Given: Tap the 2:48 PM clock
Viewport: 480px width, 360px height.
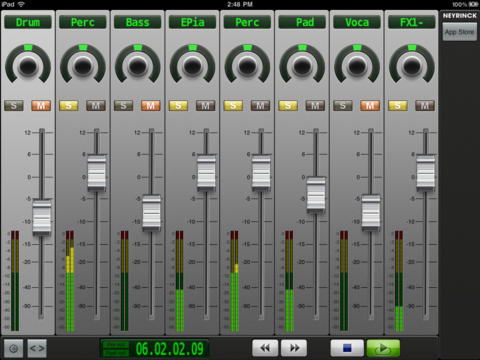Looking at the screenshot, I should (x=240, y=4).
